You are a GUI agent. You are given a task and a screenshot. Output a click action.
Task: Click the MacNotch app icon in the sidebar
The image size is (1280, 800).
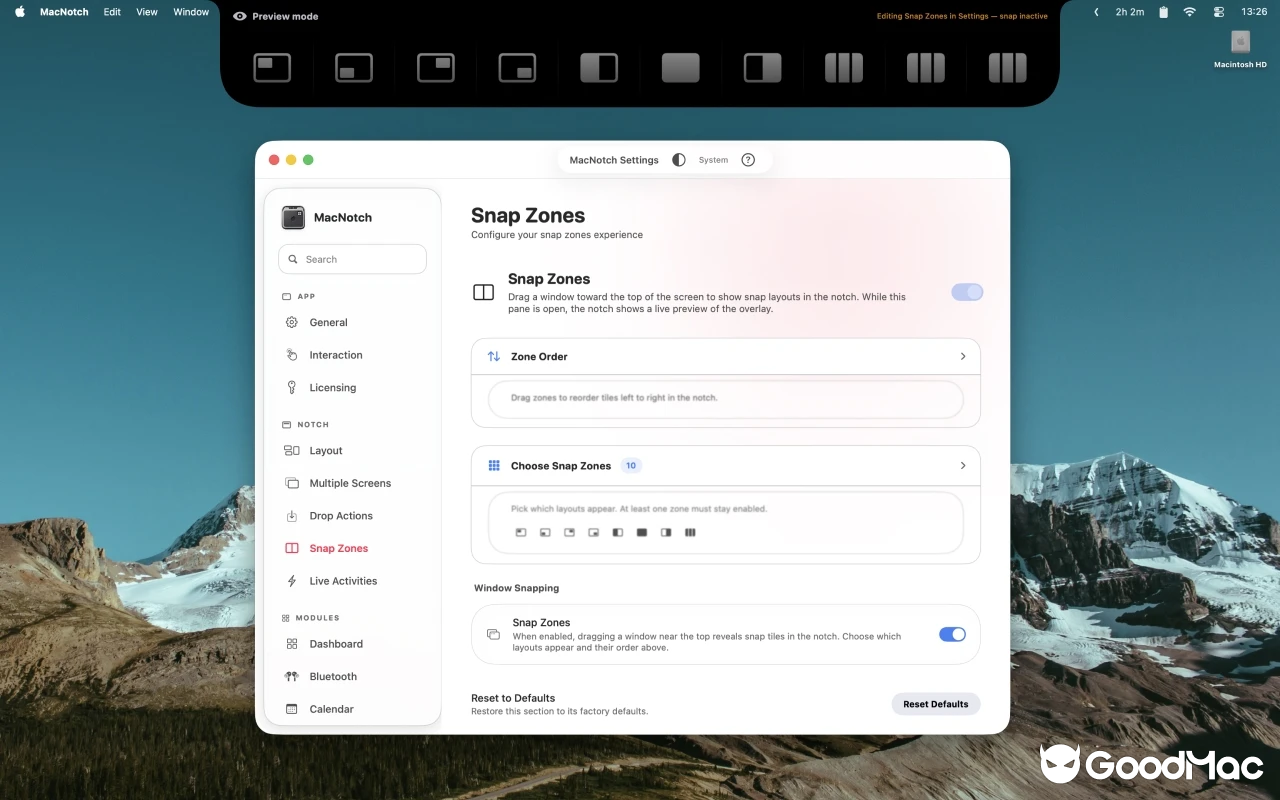pos(293,217)
